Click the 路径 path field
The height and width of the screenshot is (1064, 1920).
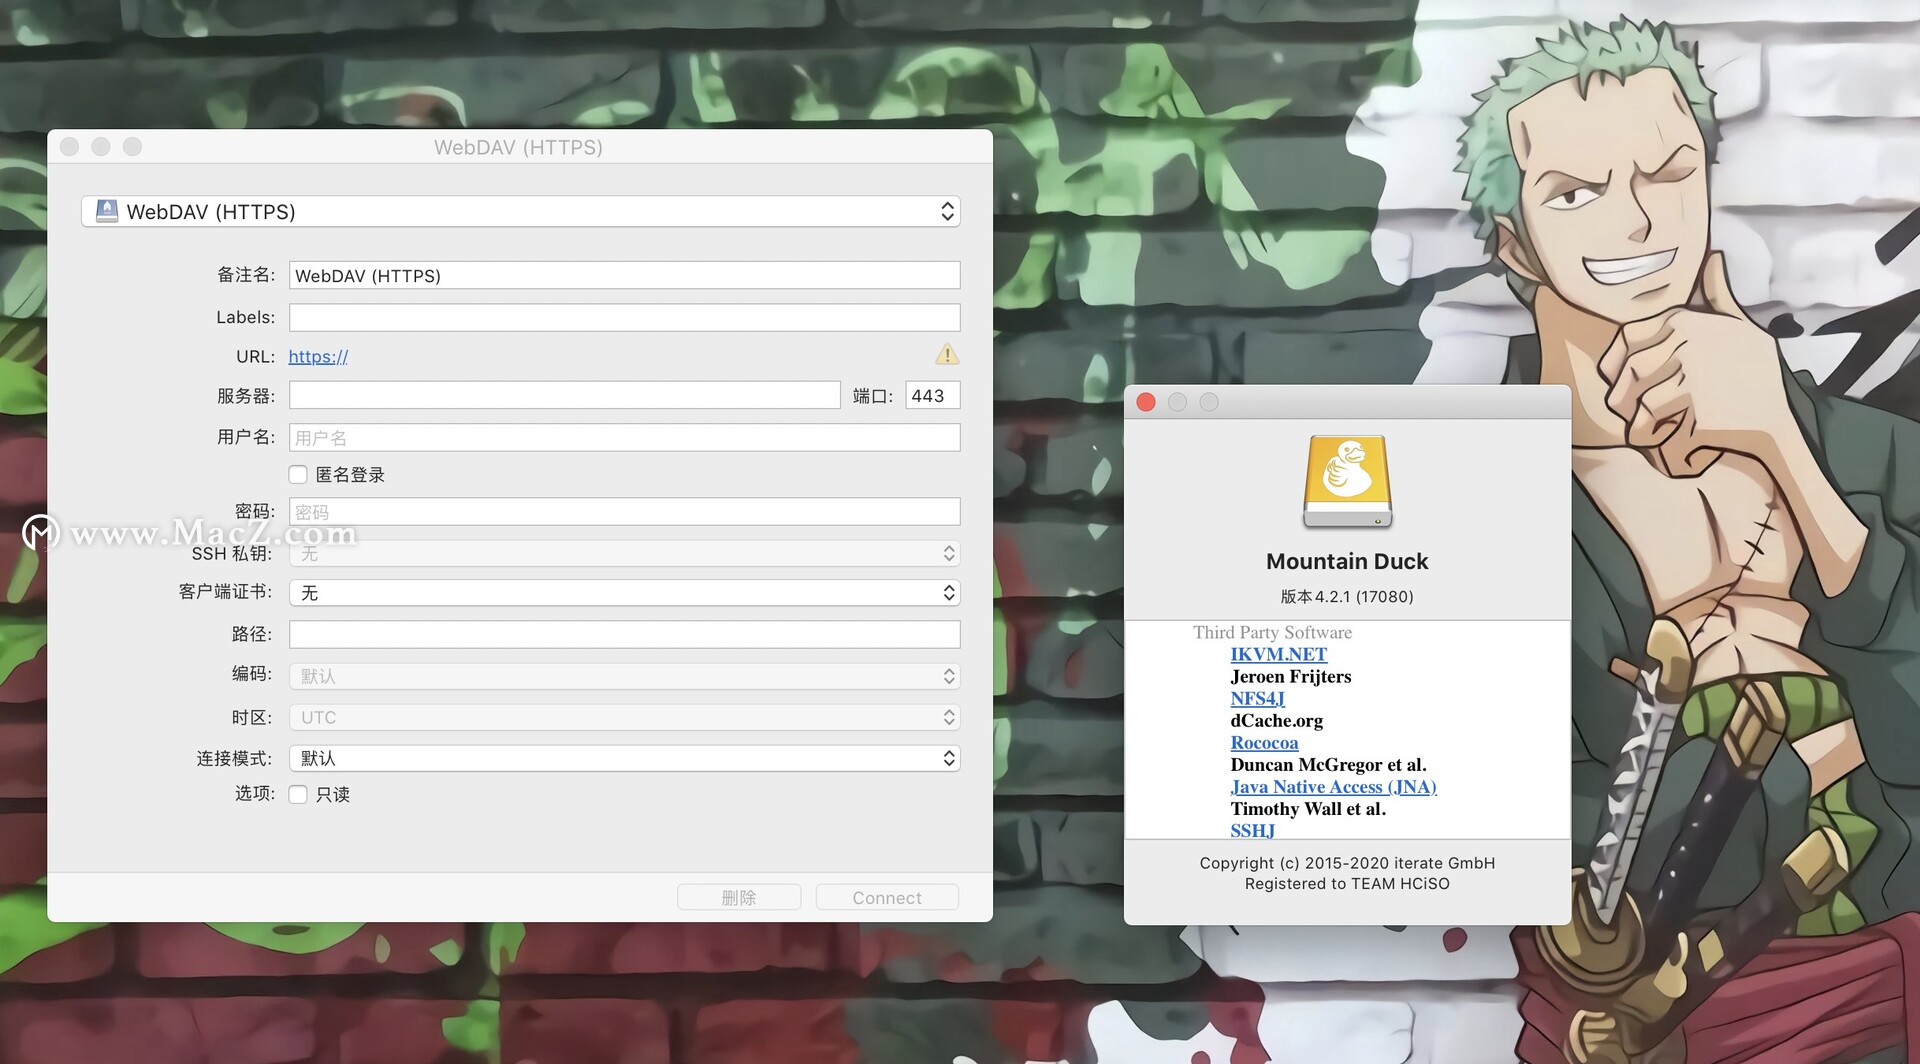tap(625, 634)
